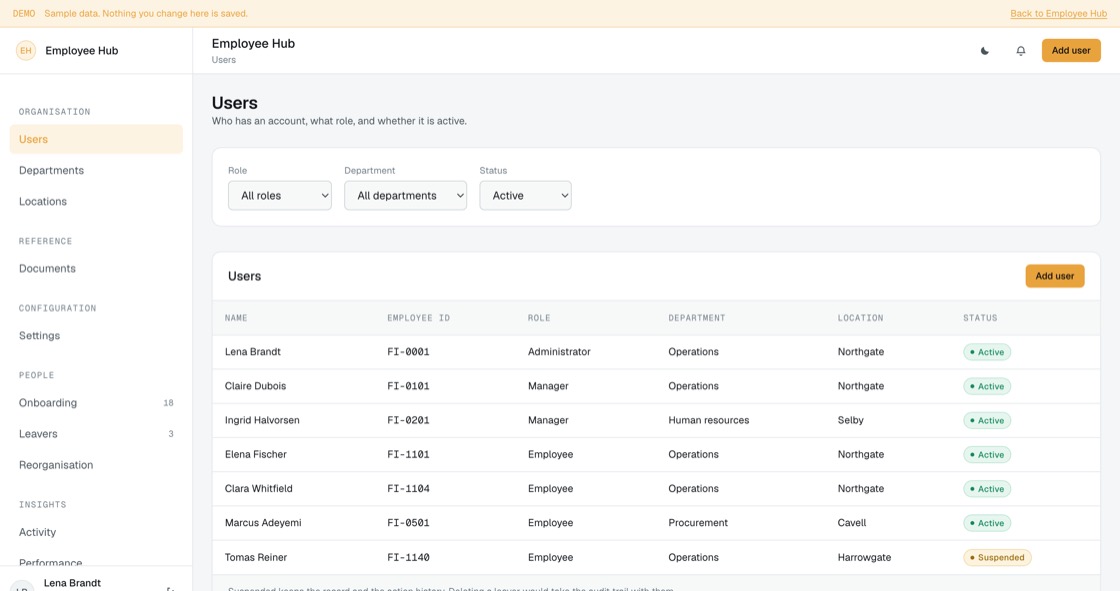Open the Status filter dropdown

coord(525,195)
